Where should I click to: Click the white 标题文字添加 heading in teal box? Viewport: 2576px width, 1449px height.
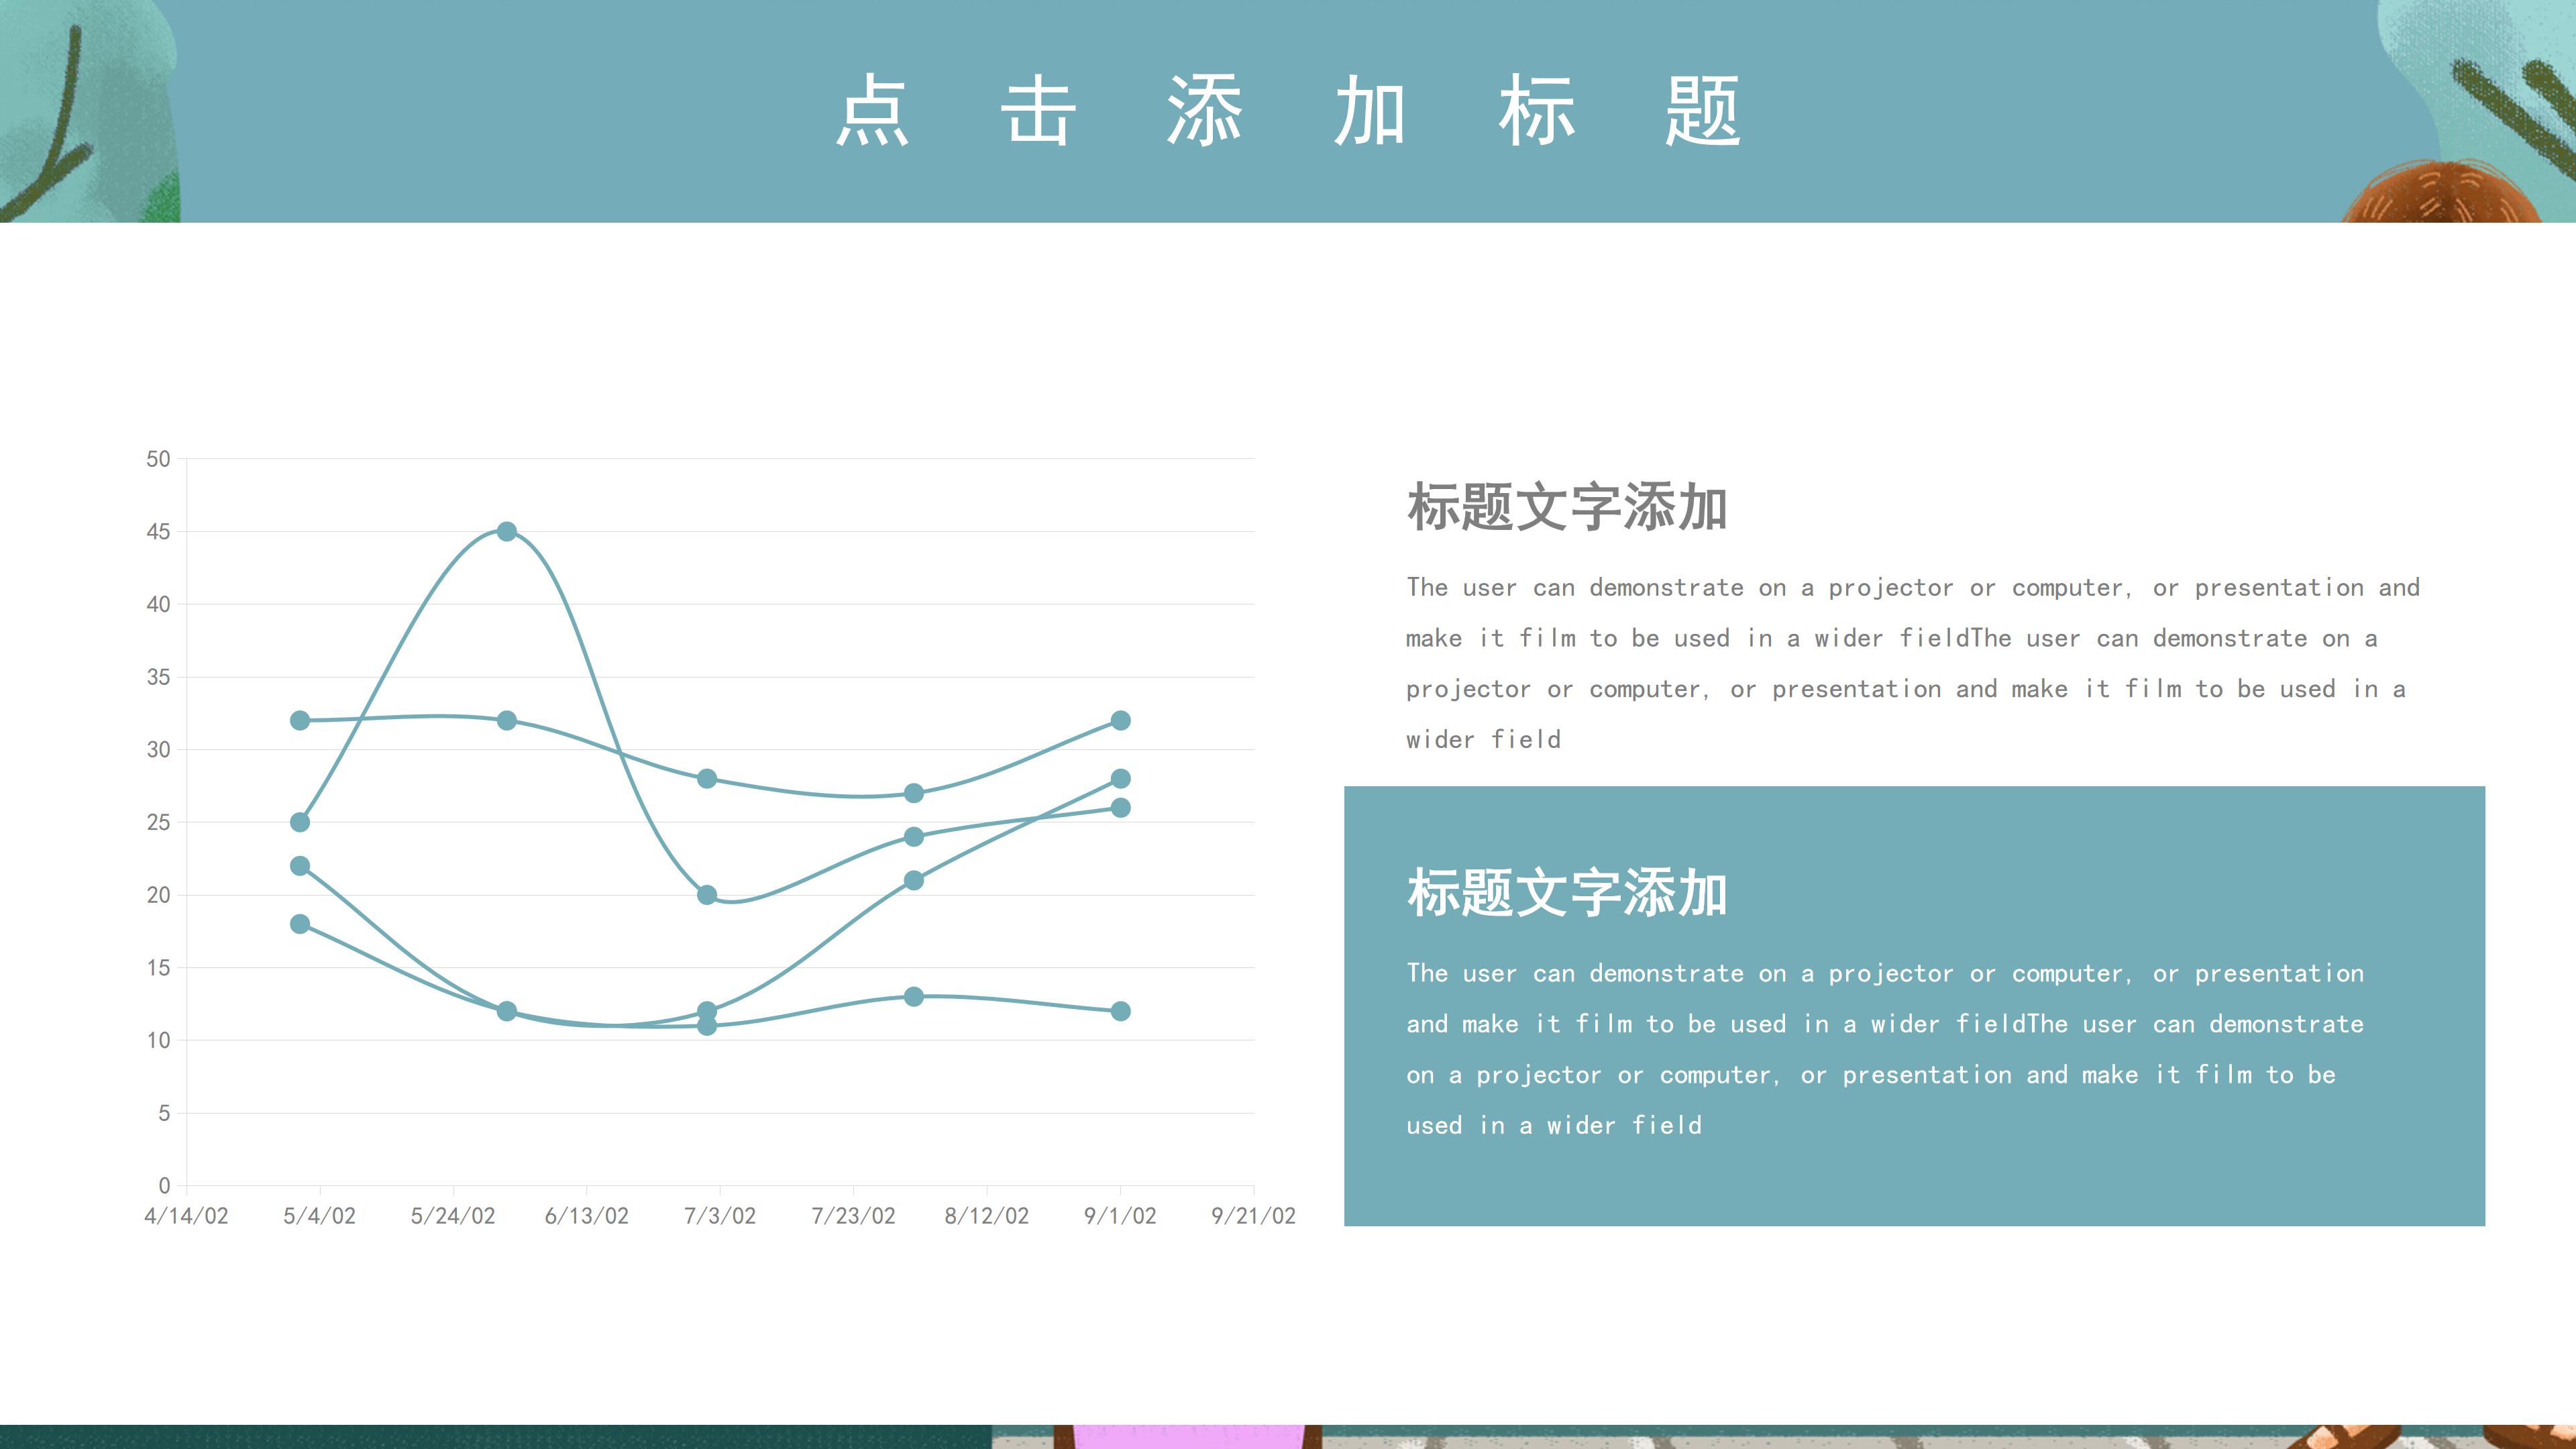coord(1567,893)
